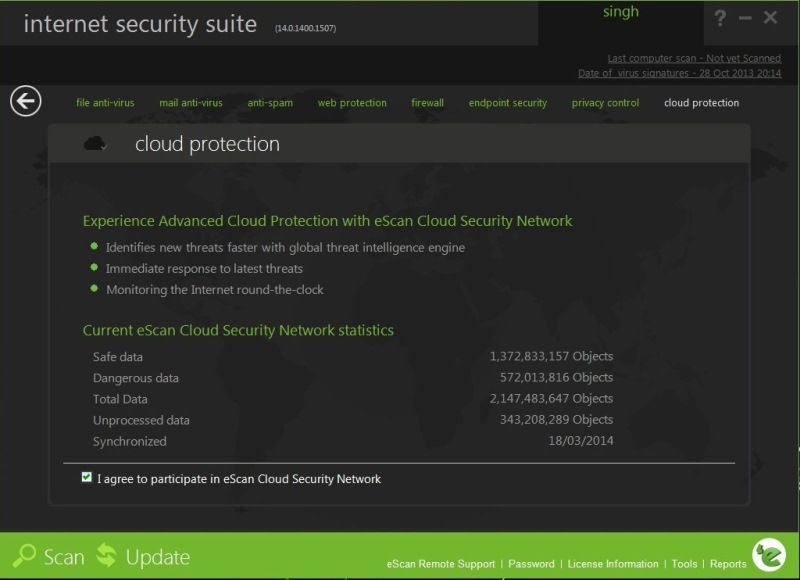Click Monitoring the Internet round-the-clock text

215,290
